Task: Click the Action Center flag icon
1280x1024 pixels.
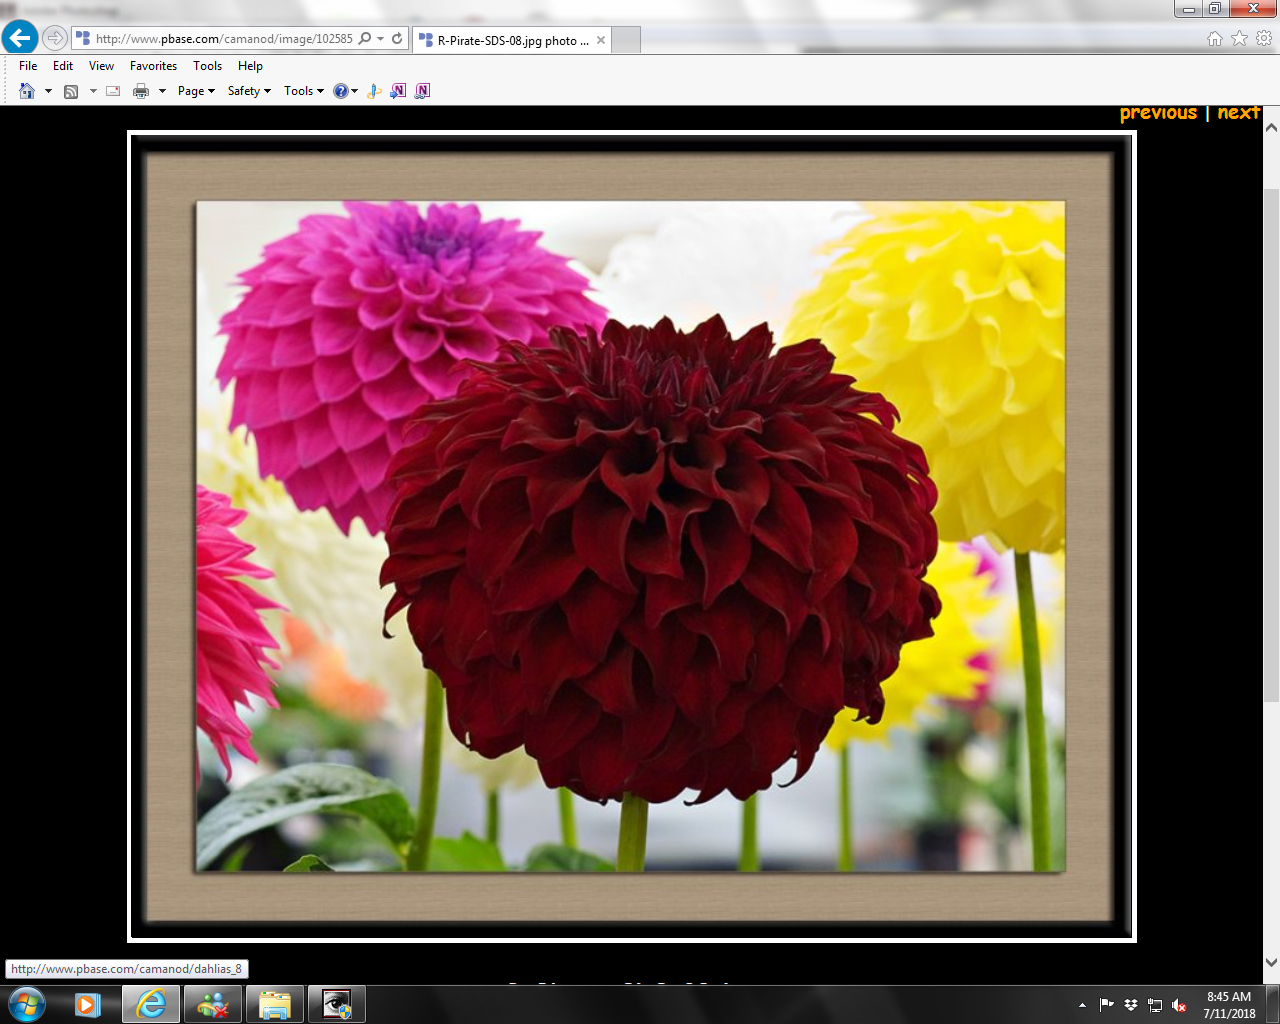Action: pyautogui.click(x=1106, y=1005)
